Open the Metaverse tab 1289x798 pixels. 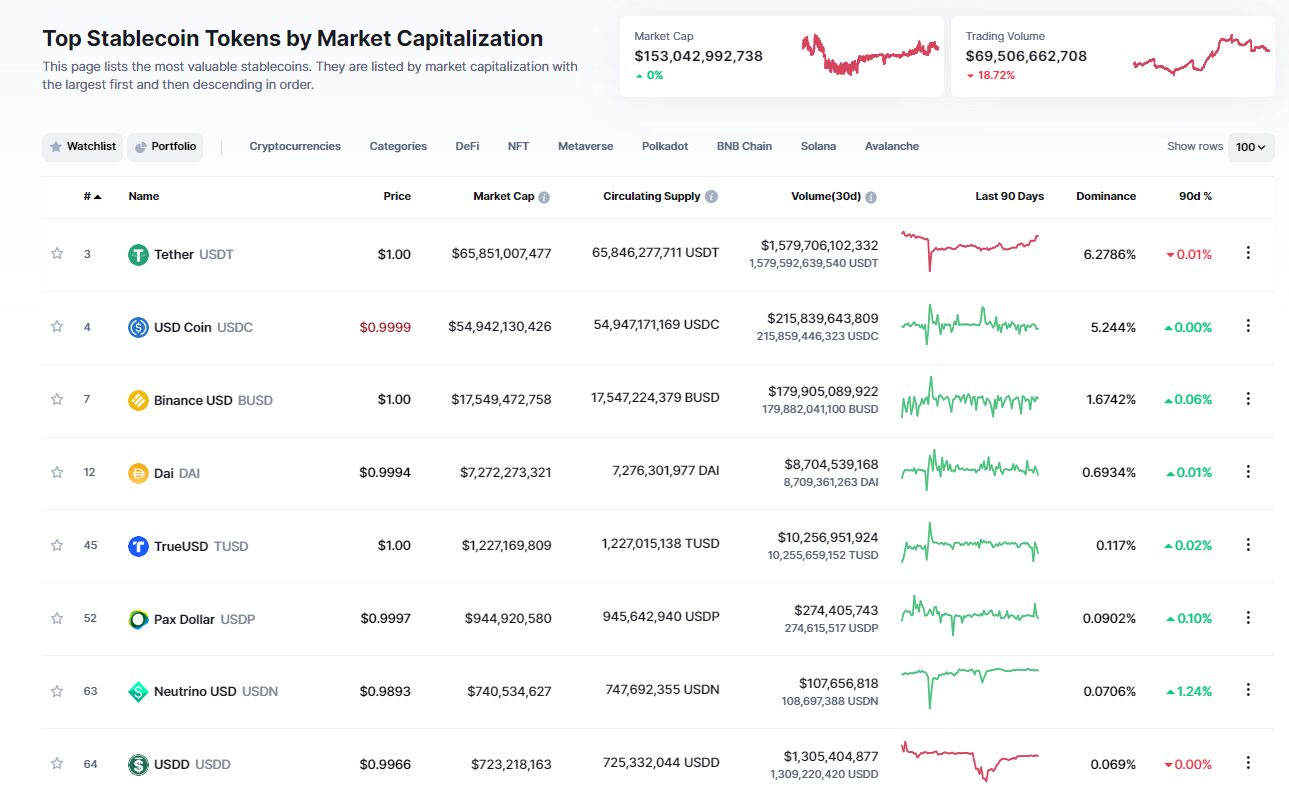tap(586, 146)
